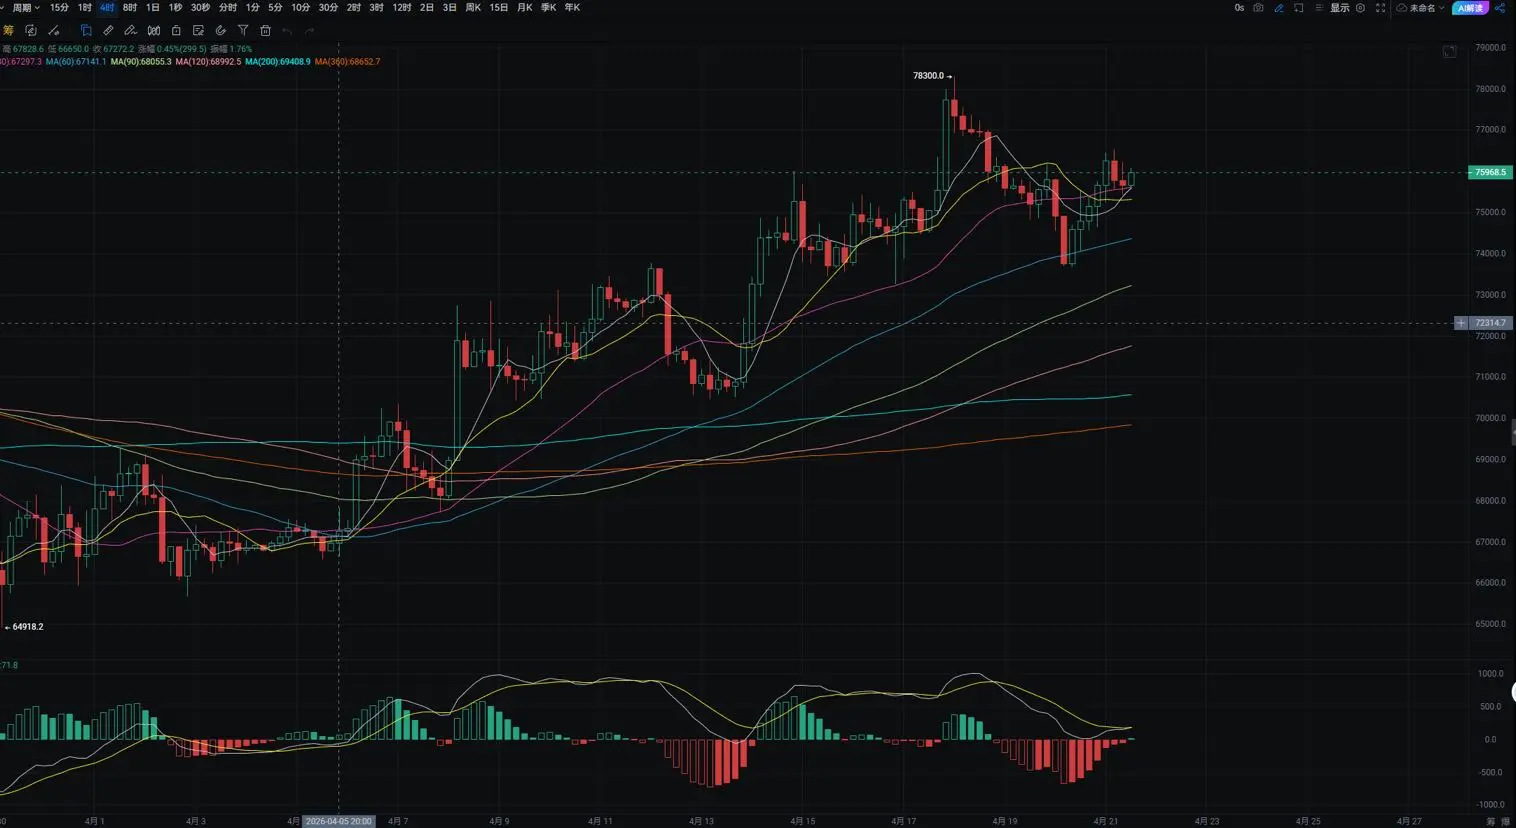Click the plus icon at 72314.7 label

coord(1461,323)
